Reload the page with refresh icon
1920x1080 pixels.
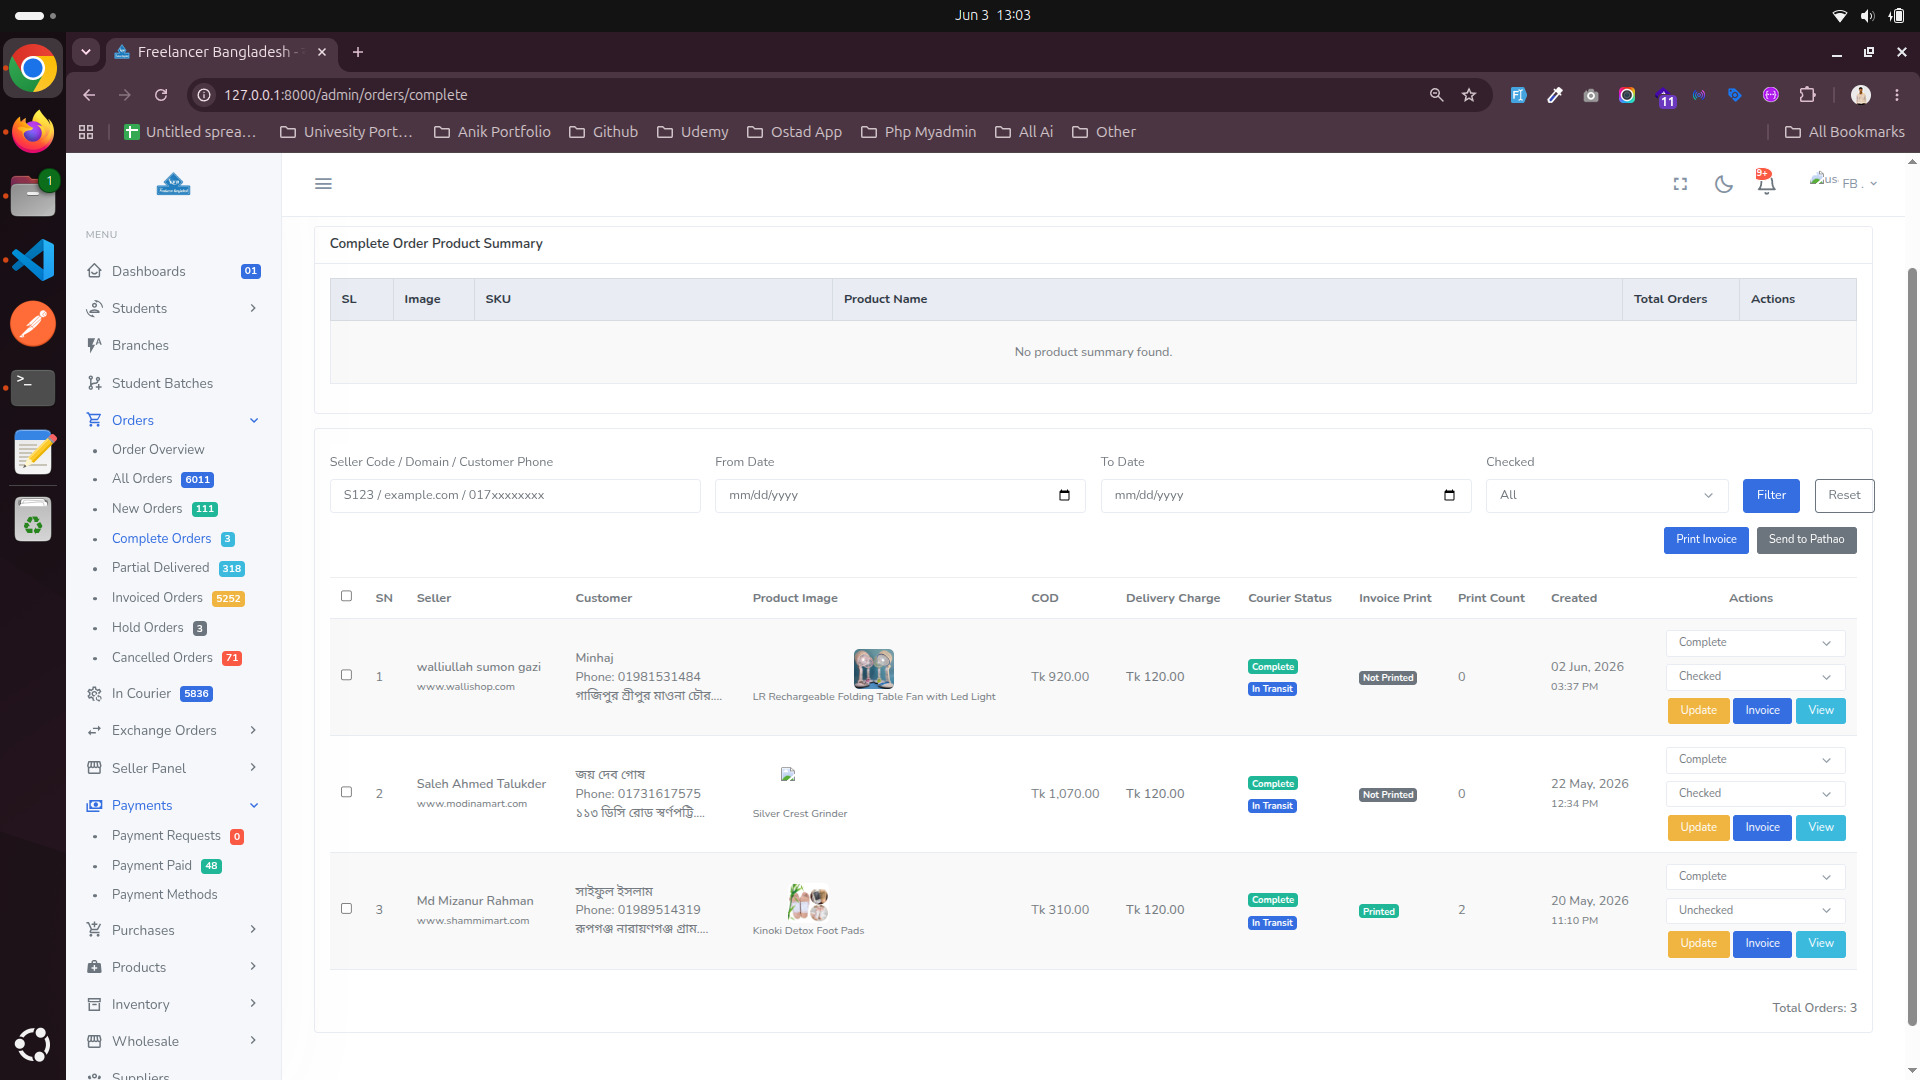click(x=161, y=95)
